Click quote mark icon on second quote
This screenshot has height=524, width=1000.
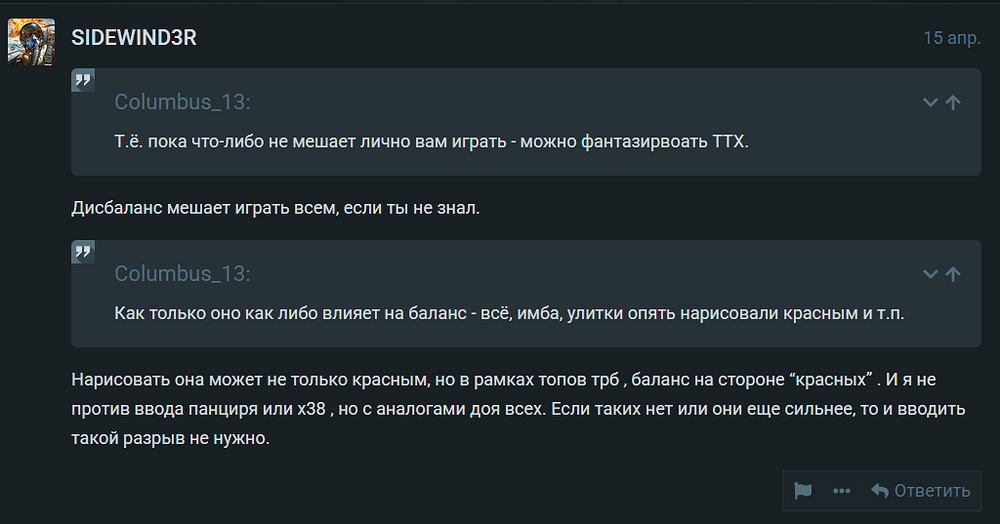[84, 252]
